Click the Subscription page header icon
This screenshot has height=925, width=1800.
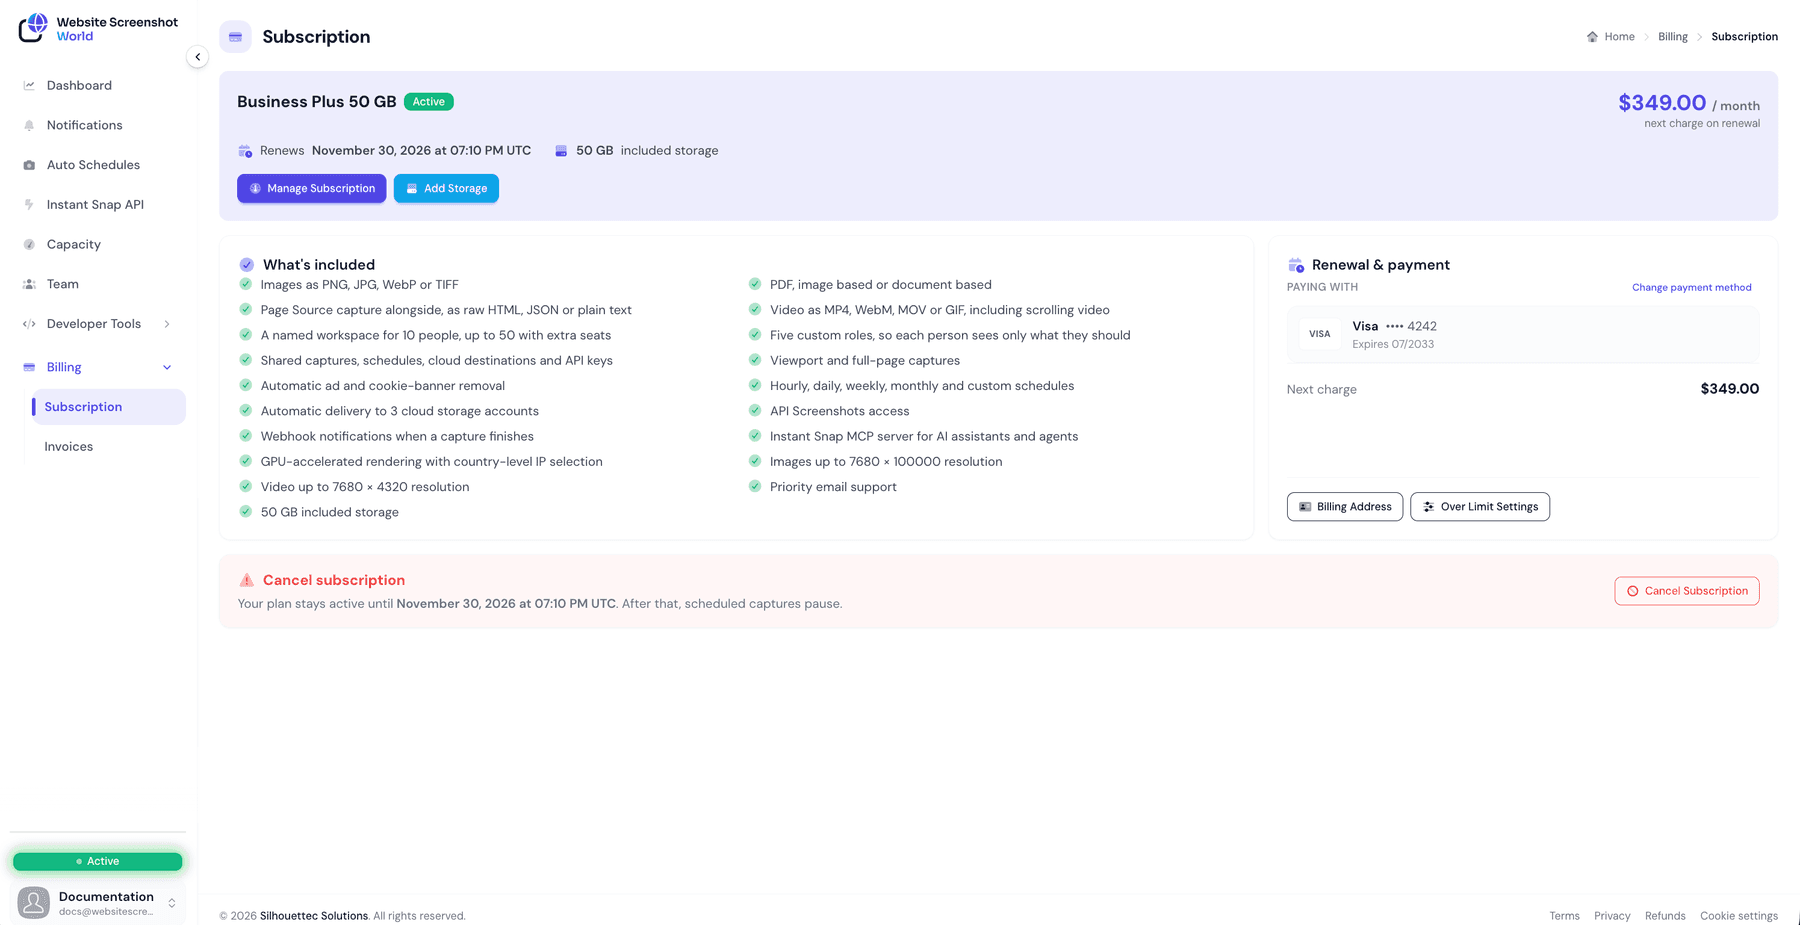pos(235,37)
